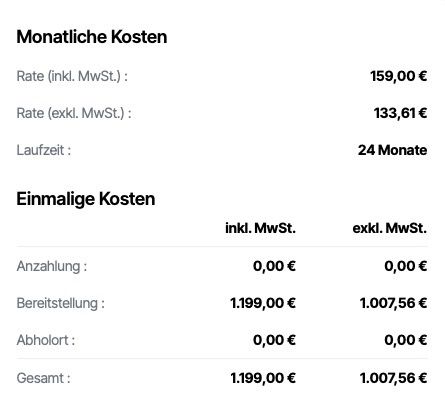Click the Gesamt row label
Image resolution: width=445 pixels, height=414 pixels.
[x=43, y=378]
